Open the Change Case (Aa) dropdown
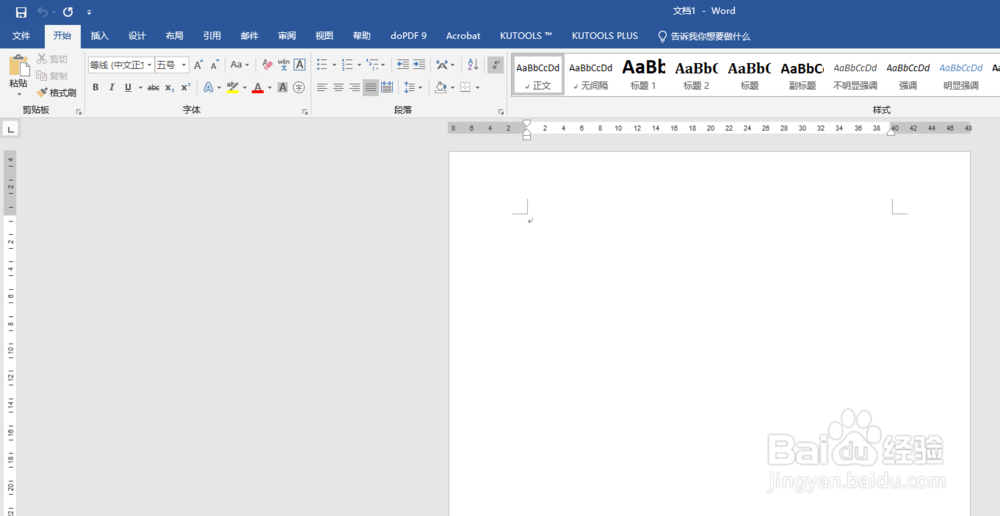 [240, 64]
